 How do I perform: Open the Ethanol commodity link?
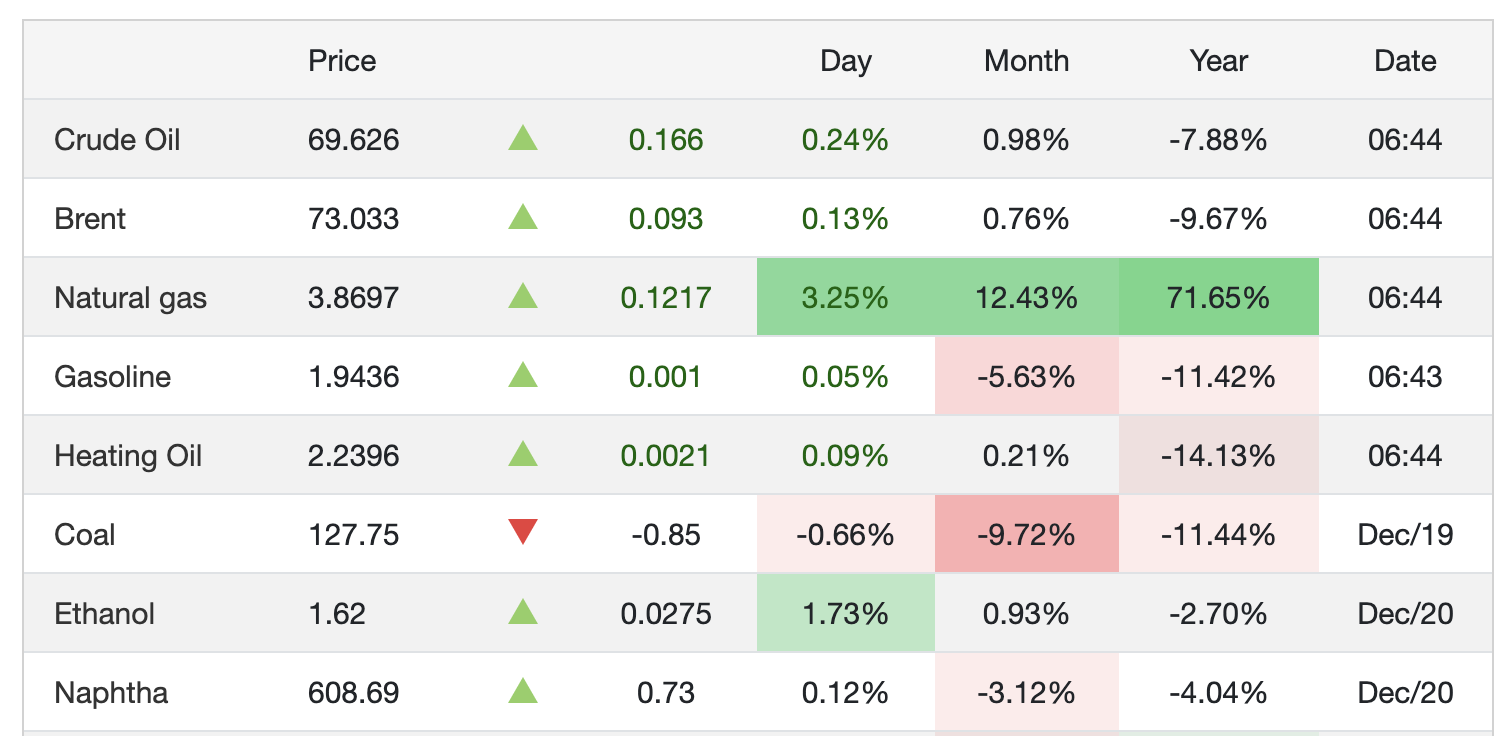pos(104,613)
